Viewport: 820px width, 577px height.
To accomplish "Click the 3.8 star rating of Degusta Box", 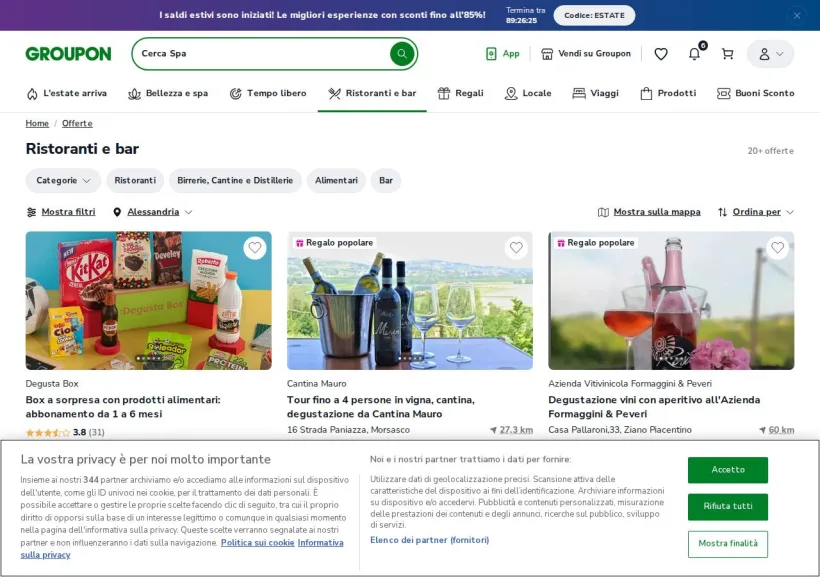I will click(x=65, y=432).
